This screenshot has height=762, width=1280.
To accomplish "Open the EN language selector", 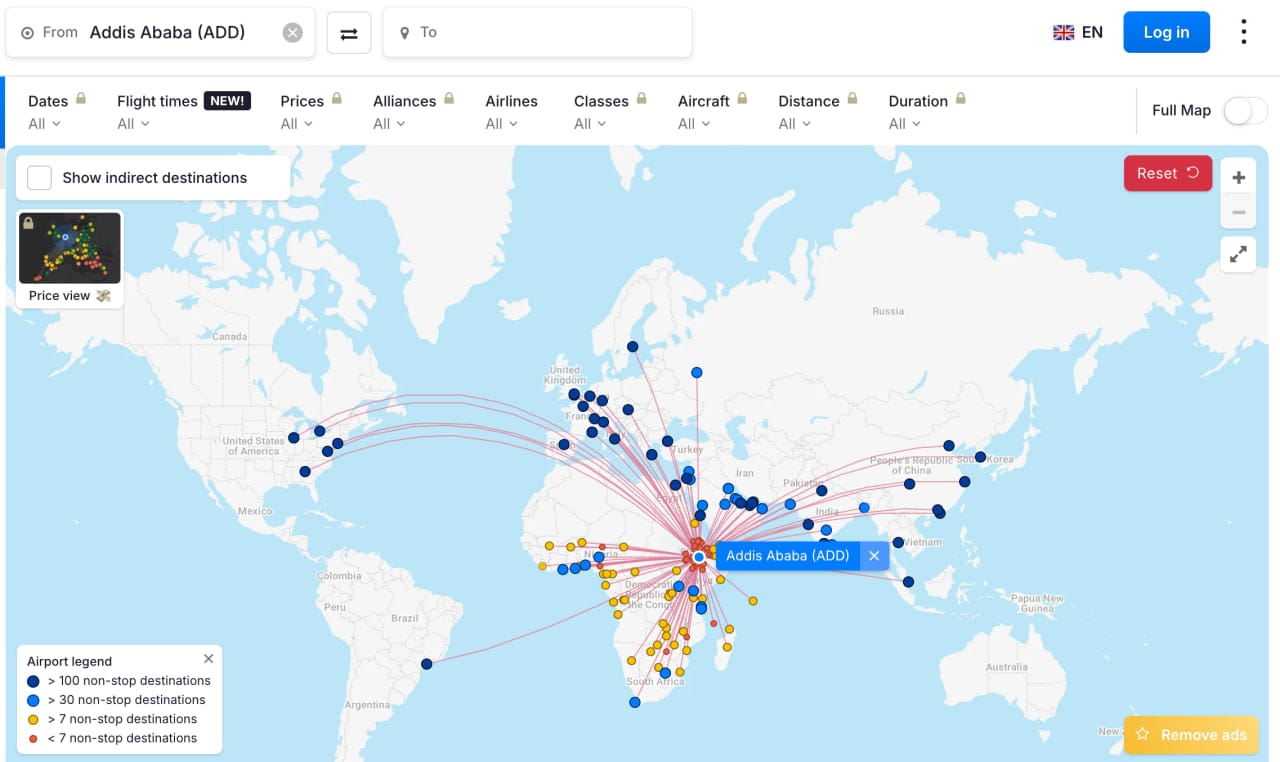I will pos(1078,32).
